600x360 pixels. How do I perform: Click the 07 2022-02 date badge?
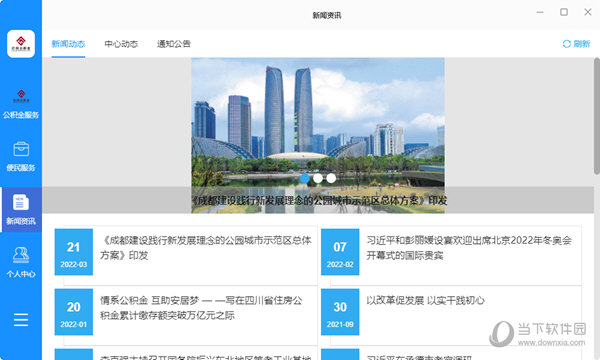(340, 252)
